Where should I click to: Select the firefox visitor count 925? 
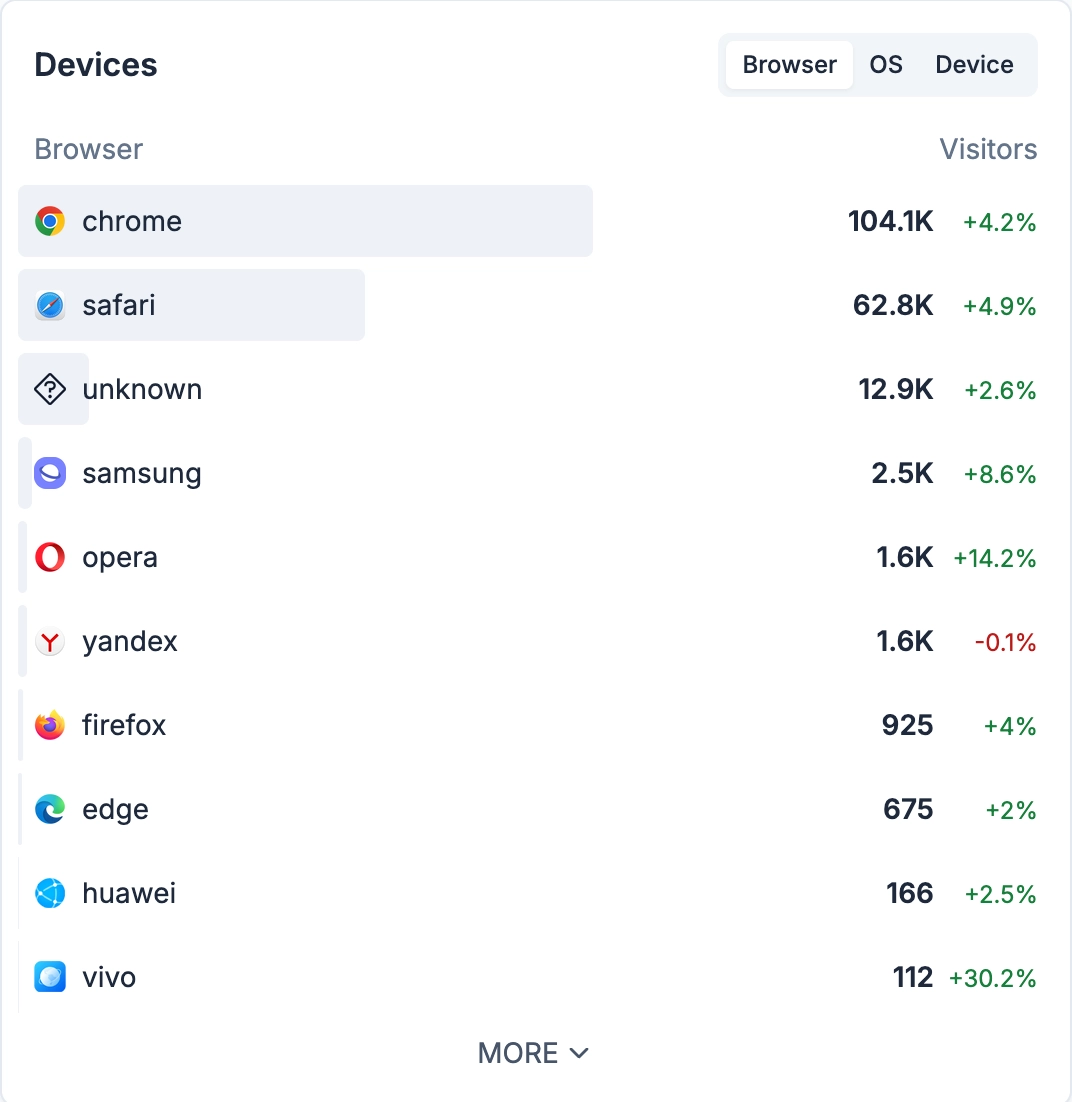coord(907,725)
